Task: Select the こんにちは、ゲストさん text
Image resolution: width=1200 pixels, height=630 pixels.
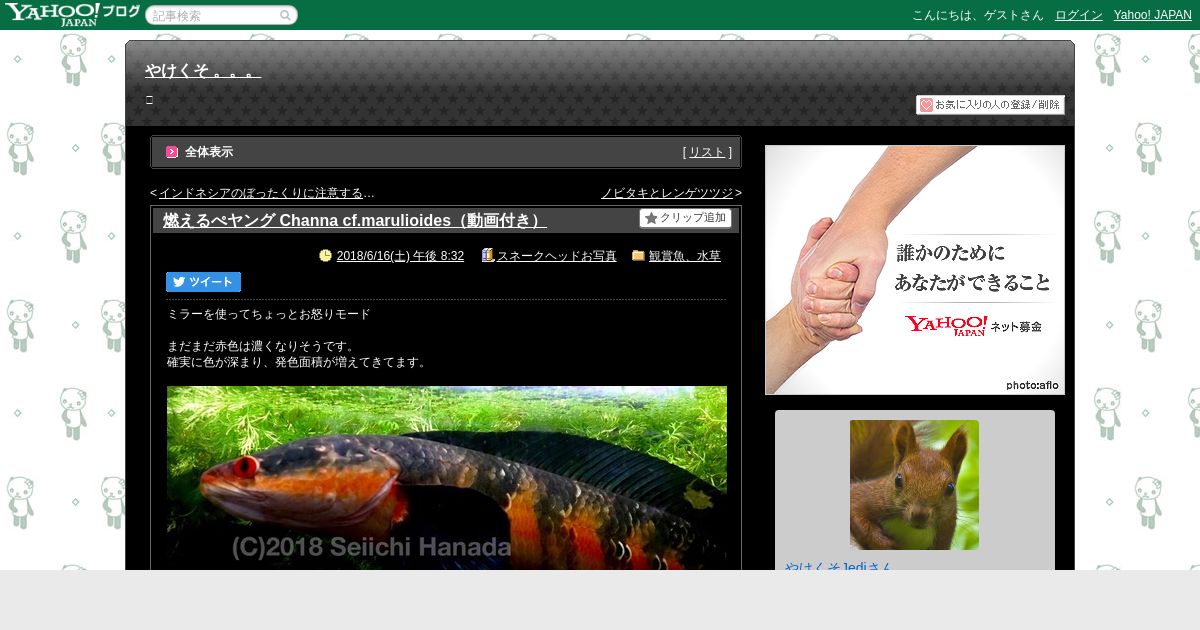Action: pos(977,15)
